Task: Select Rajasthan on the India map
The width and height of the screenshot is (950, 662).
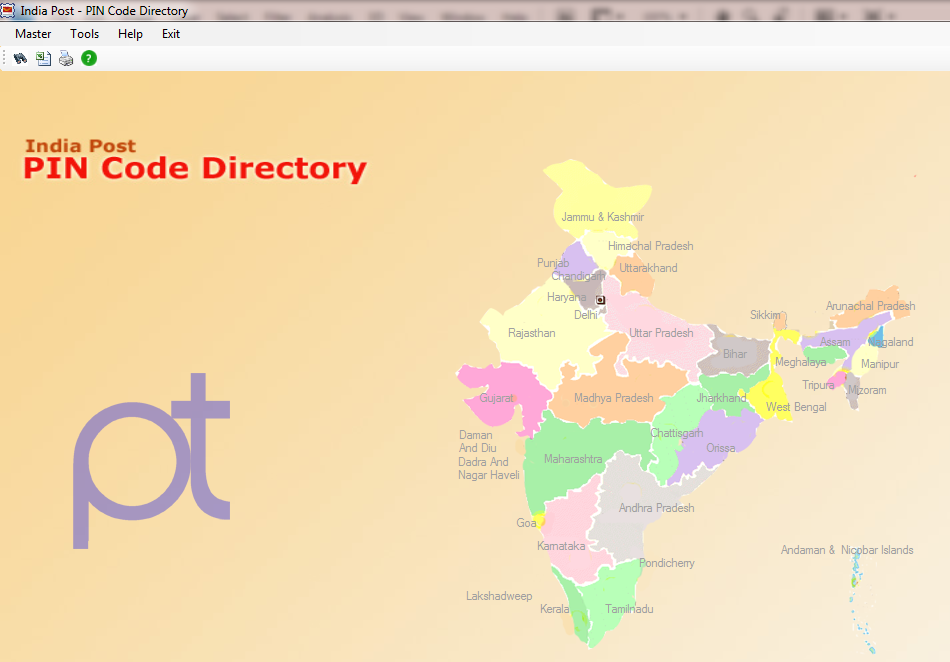Action: pos(531,333)
